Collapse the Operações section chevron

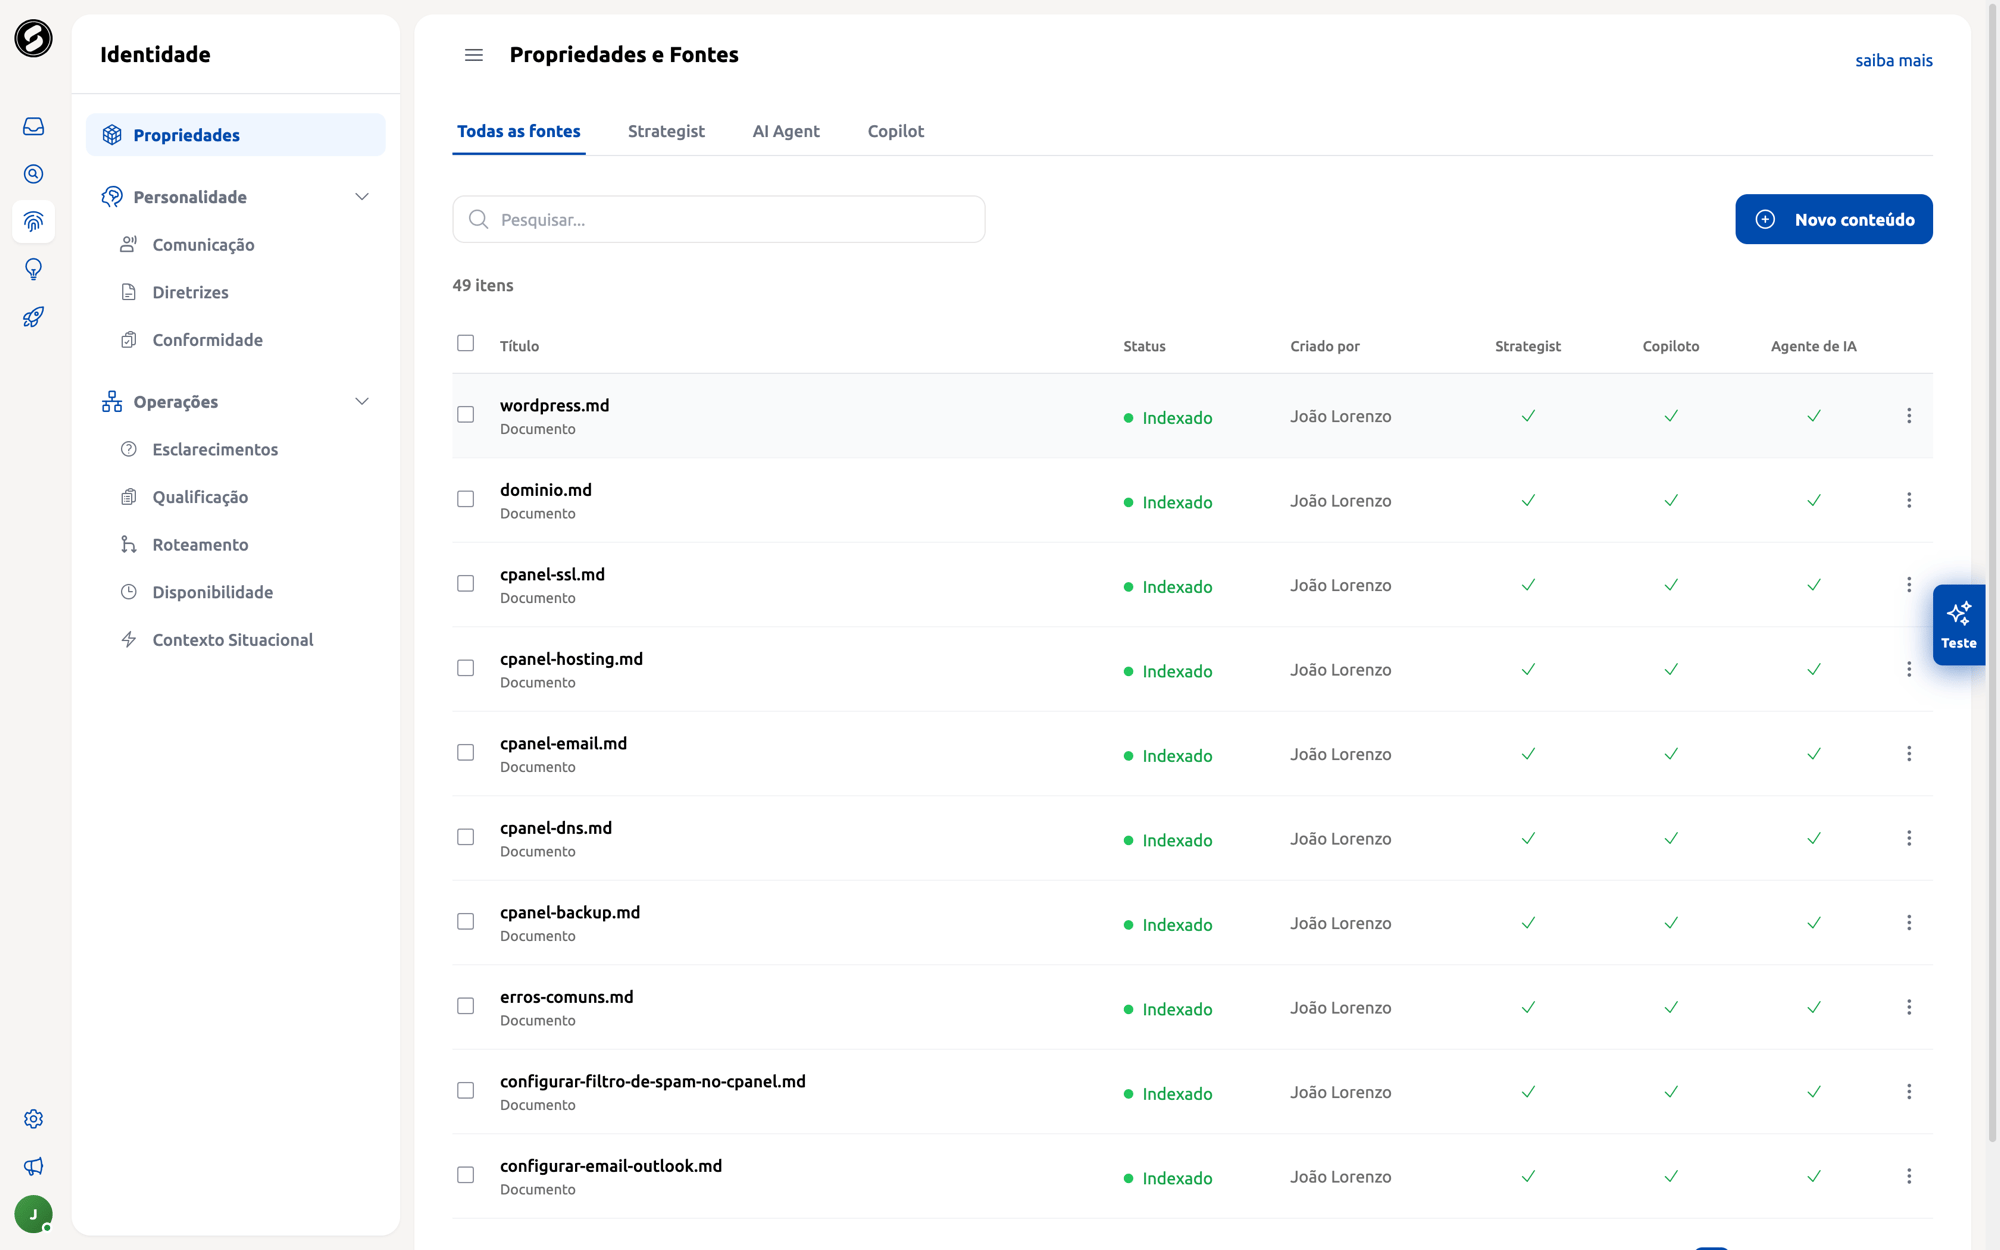[362, 402]
